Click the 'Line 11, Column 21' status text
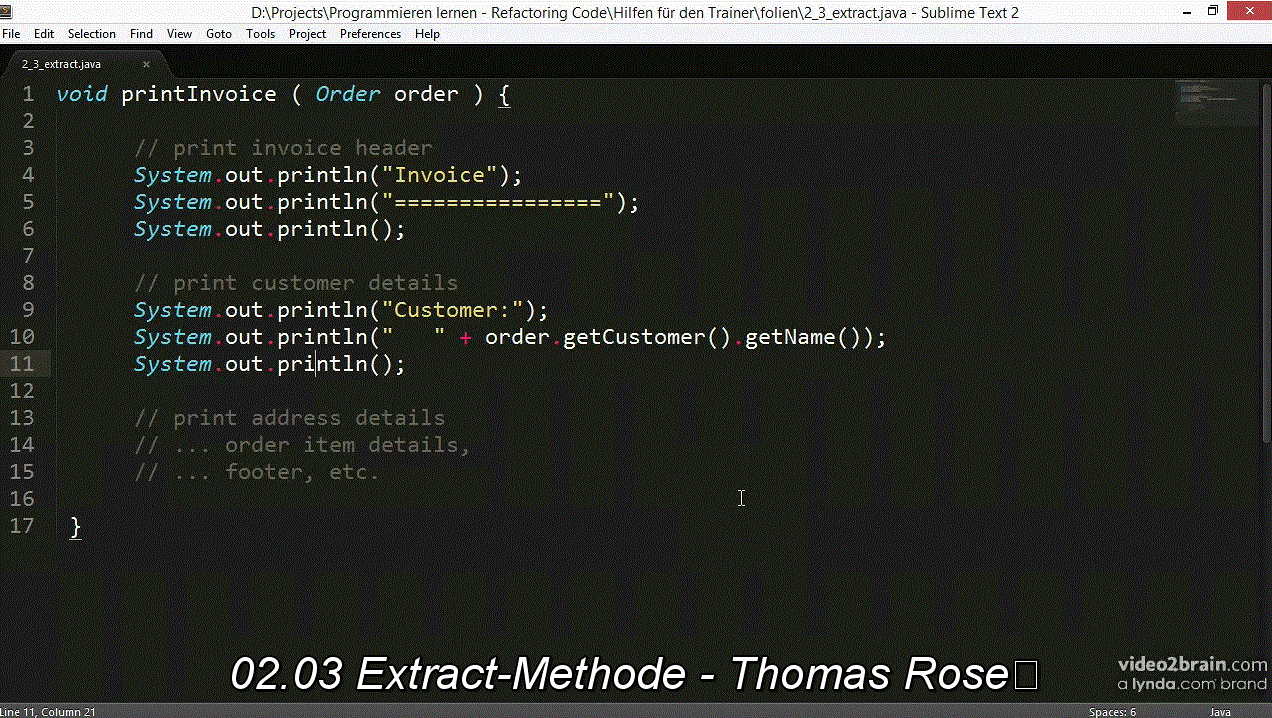1272x718 pixels. [48, 712]
